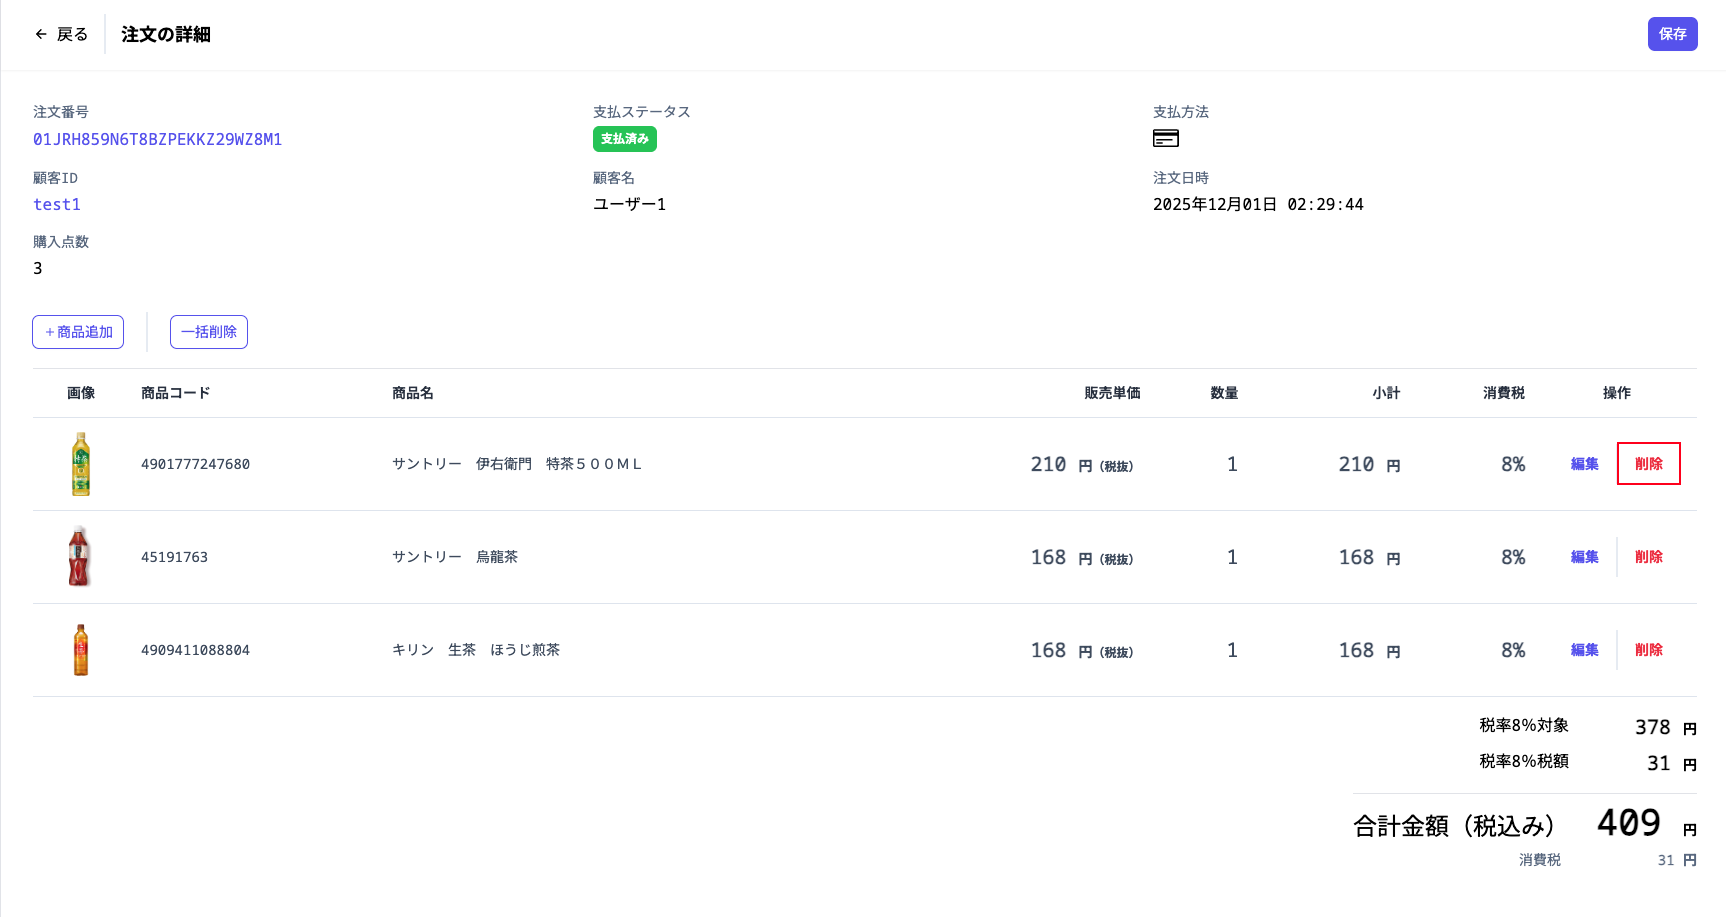This screenshot has width=1726, height=917.
Task: Click the 操作 column header
Action: pos(1617,393)
